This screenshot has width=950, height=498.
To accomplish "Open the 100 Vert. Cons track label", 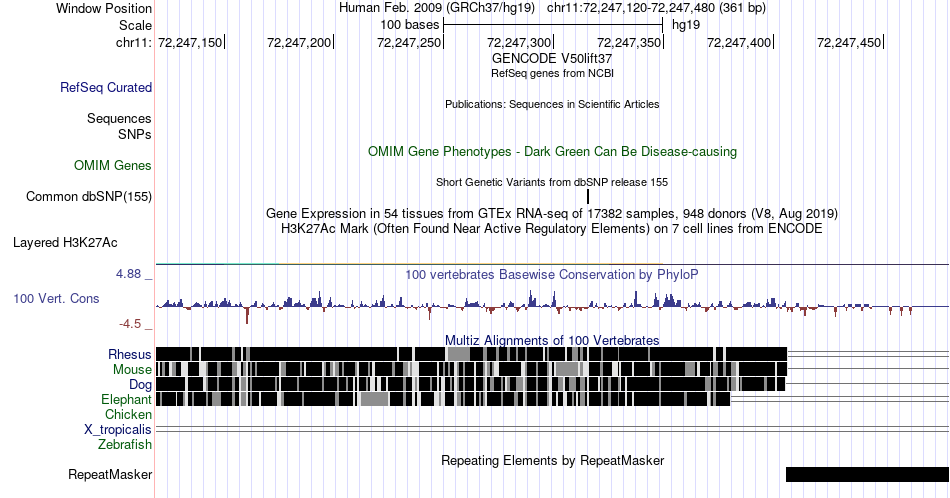I will pyautogui.click(x=56, y=298).
